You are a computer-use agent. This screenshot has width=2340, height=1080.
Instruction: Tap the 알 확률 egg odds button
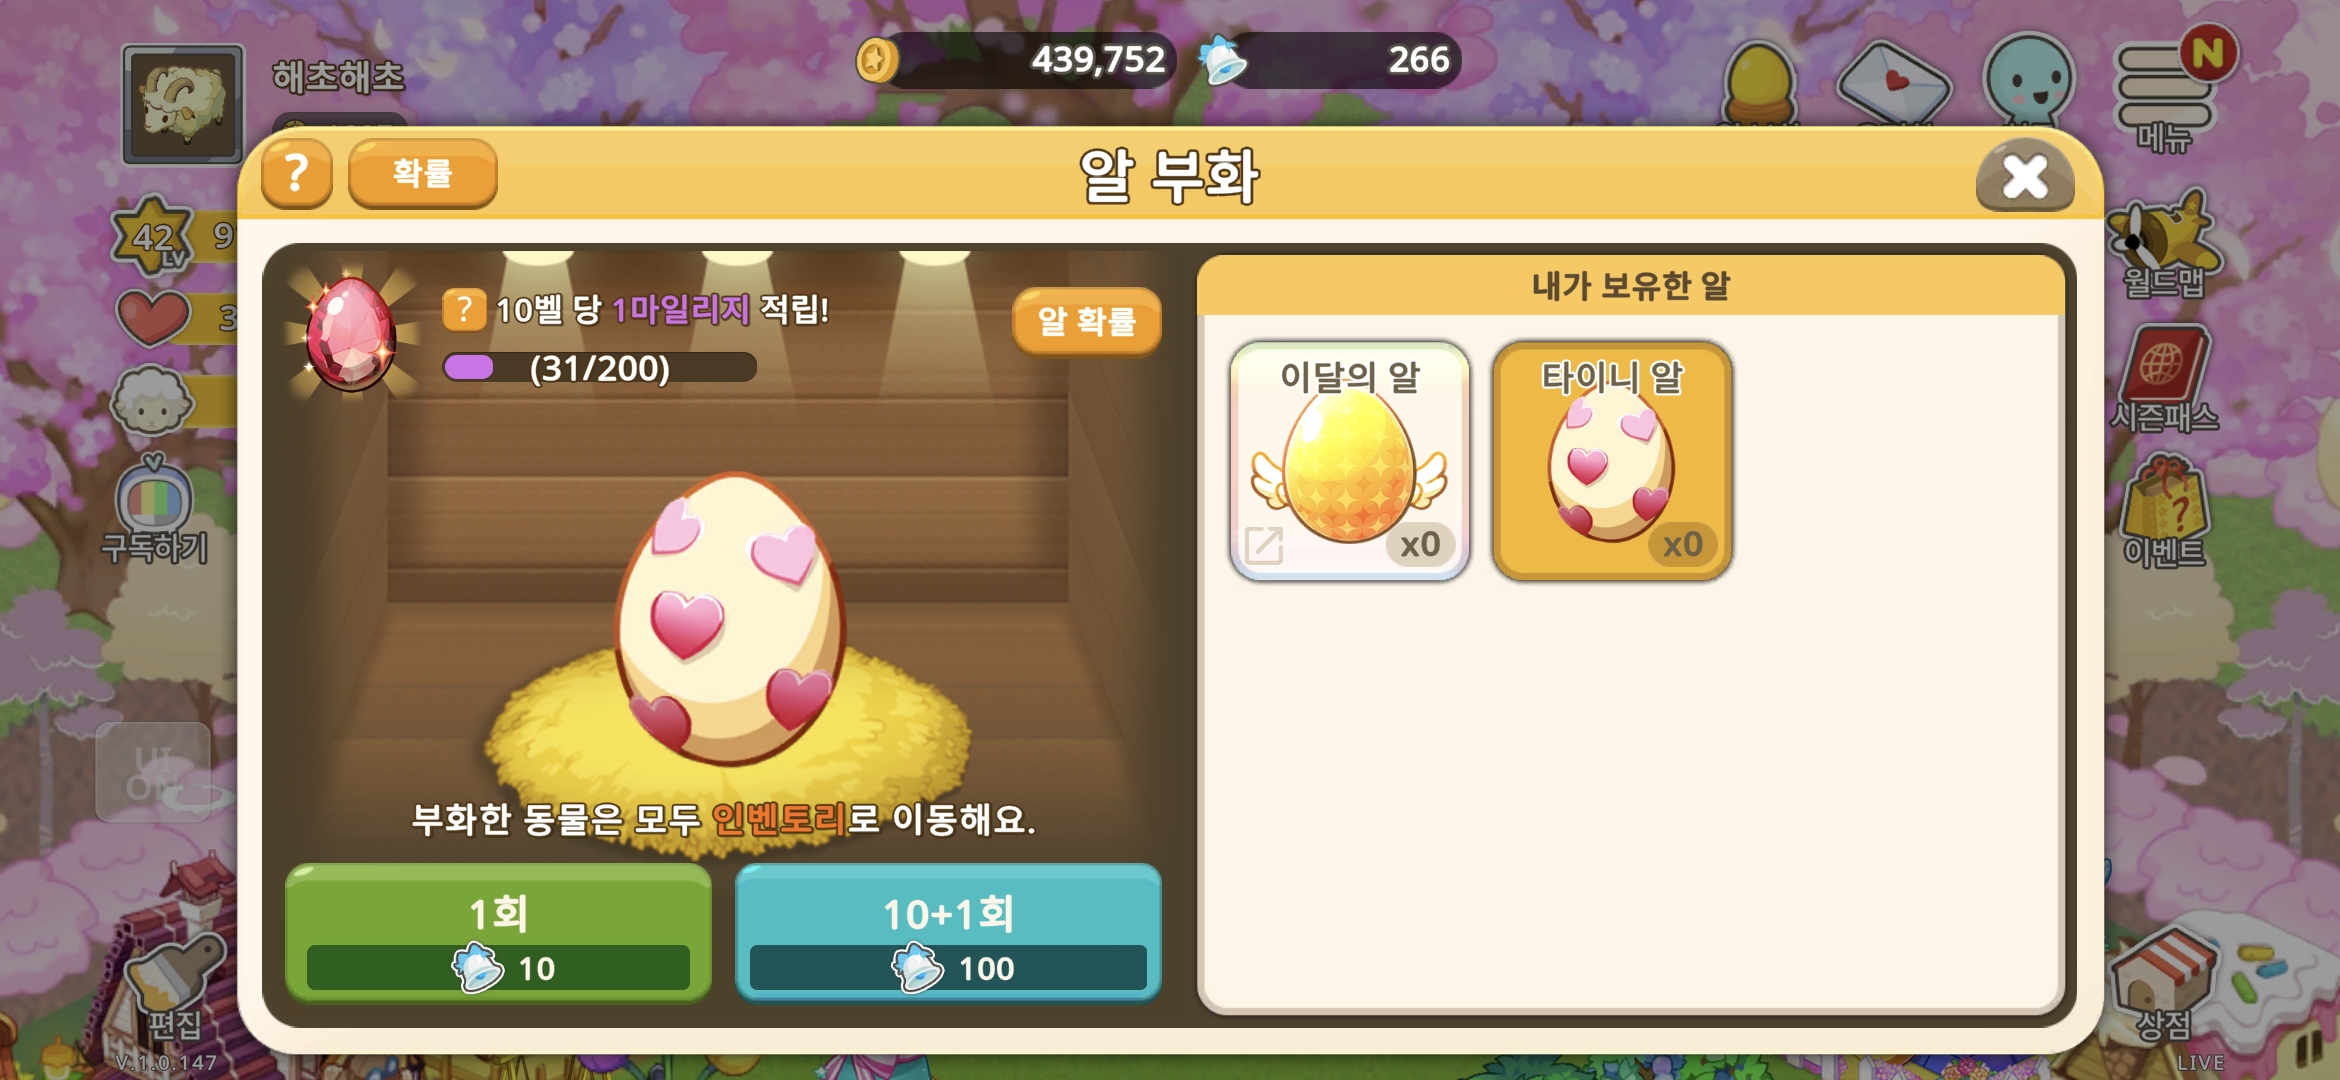tap(1087, 321)
